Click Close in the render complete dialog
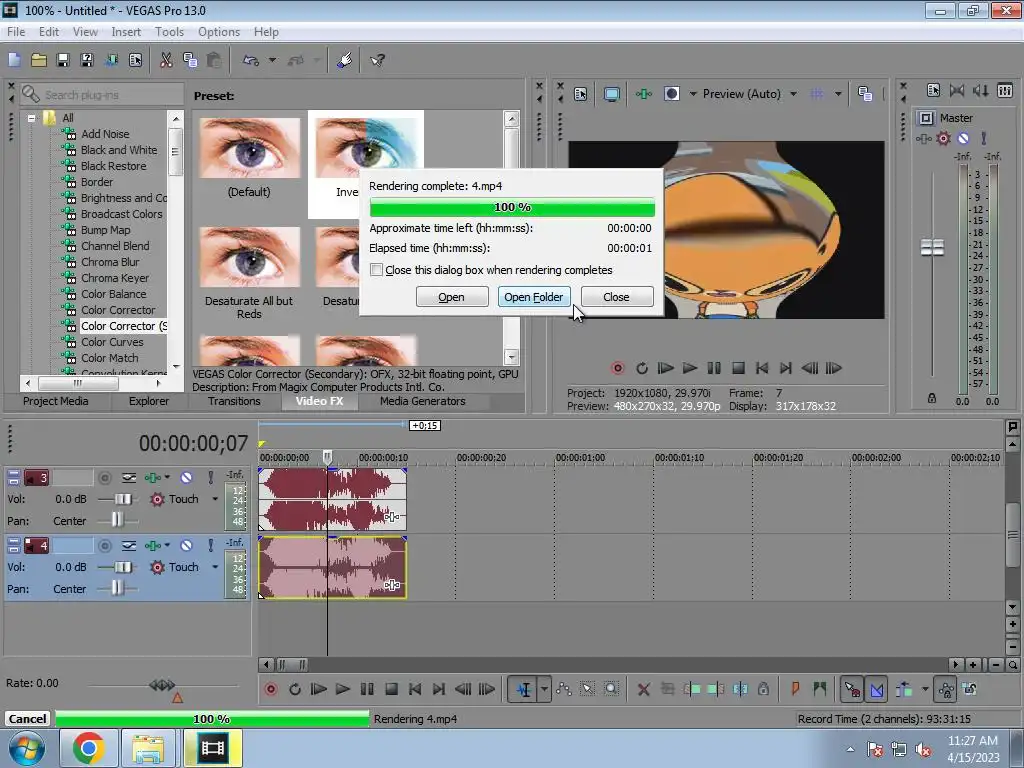The image size is (1024, 768). tap(616, 297)
